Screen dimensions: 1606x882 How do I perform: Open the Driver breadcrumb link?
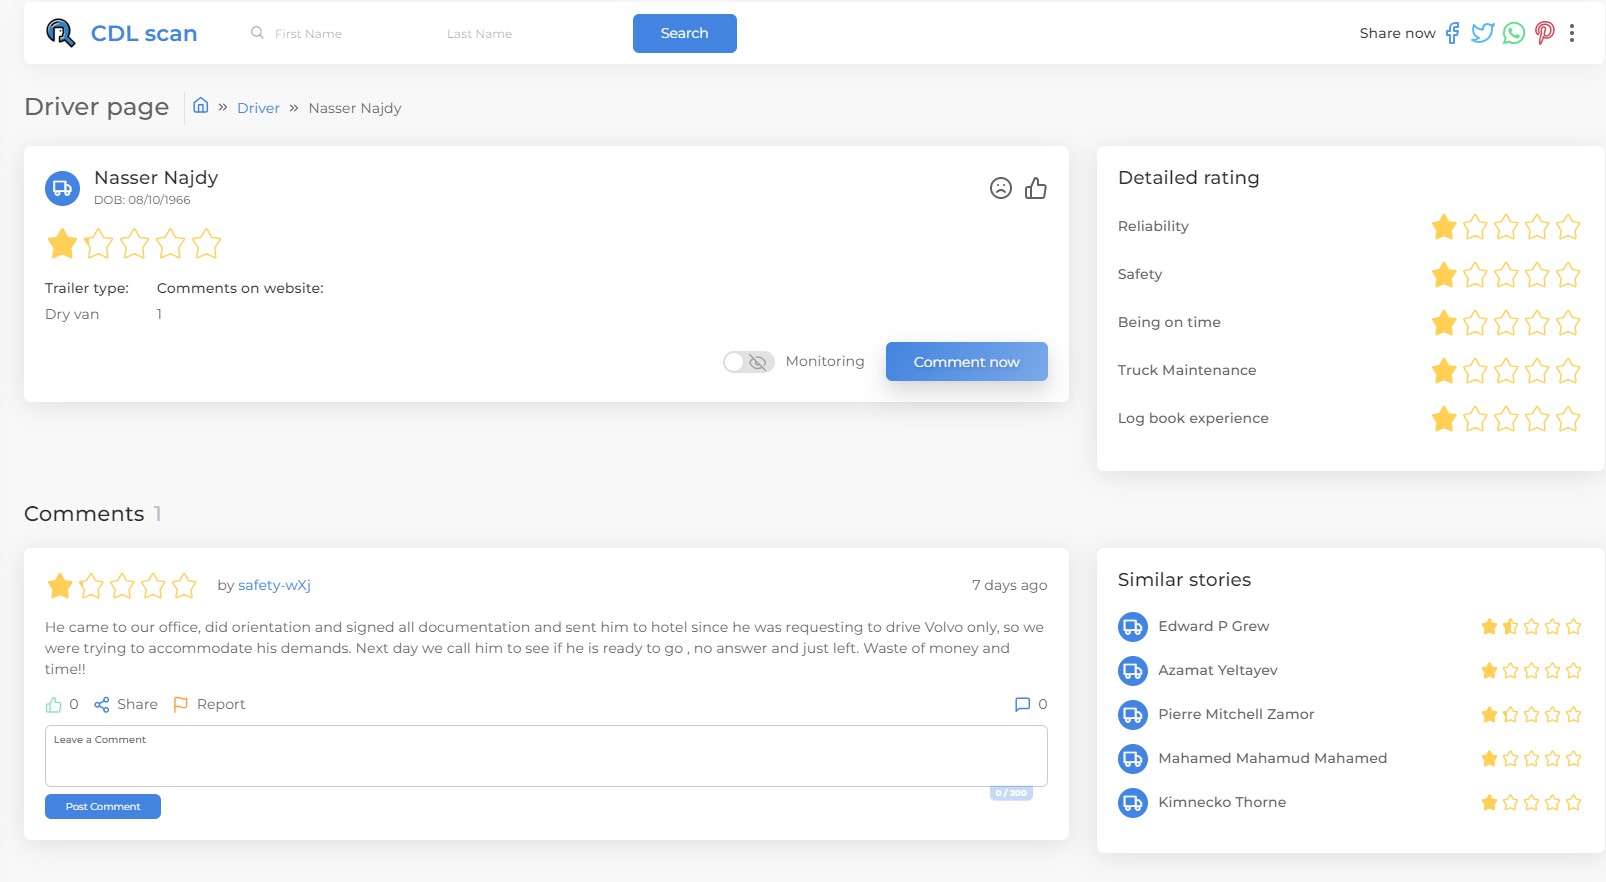point(258,108)
